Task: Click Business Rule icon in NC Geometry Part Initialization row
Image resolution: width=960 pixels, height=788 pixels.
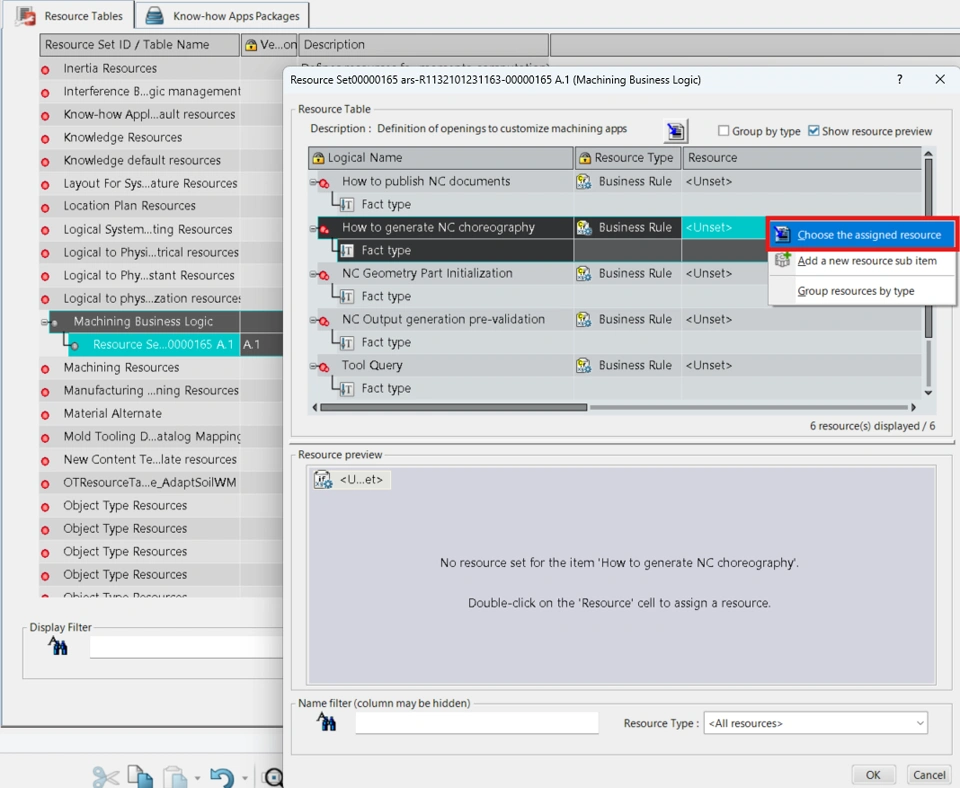Action: tap(583, 273)
